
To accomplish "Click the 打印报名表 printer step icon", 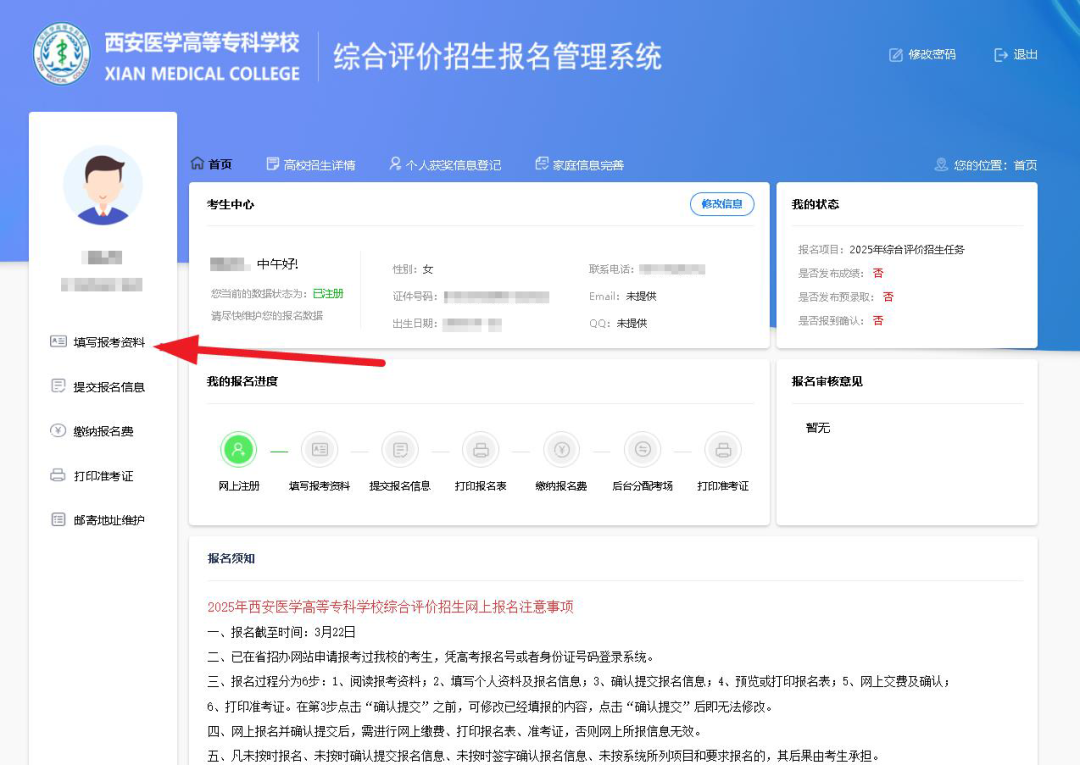I will click(481, 450).
